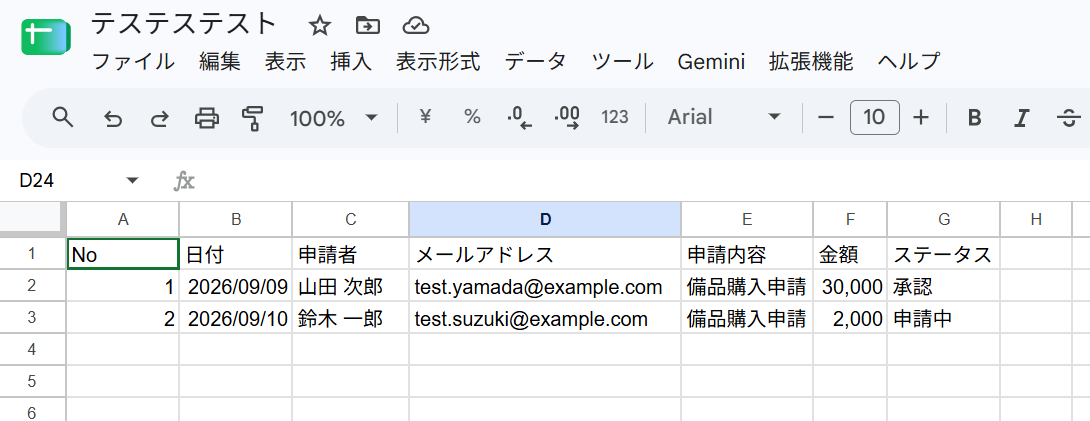Undo the last action

[x=113, y=119]
